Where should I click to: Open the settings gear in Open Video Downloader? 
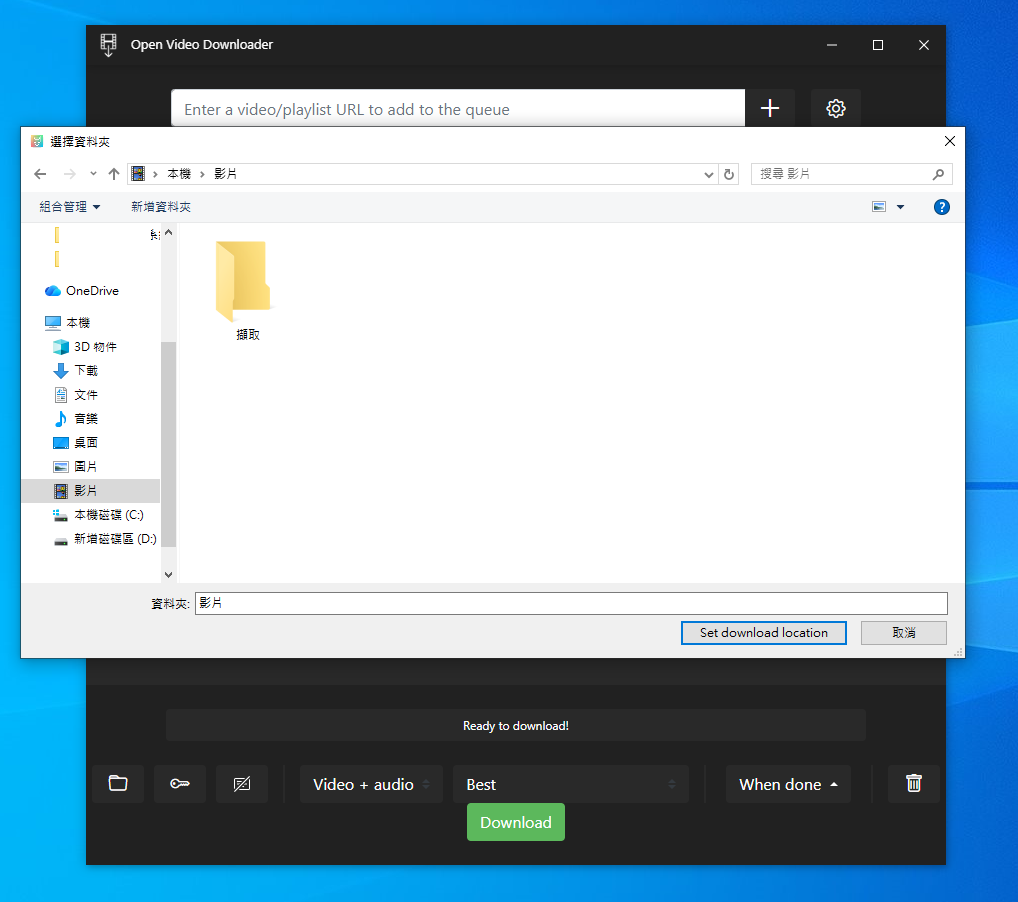[835, 108]
